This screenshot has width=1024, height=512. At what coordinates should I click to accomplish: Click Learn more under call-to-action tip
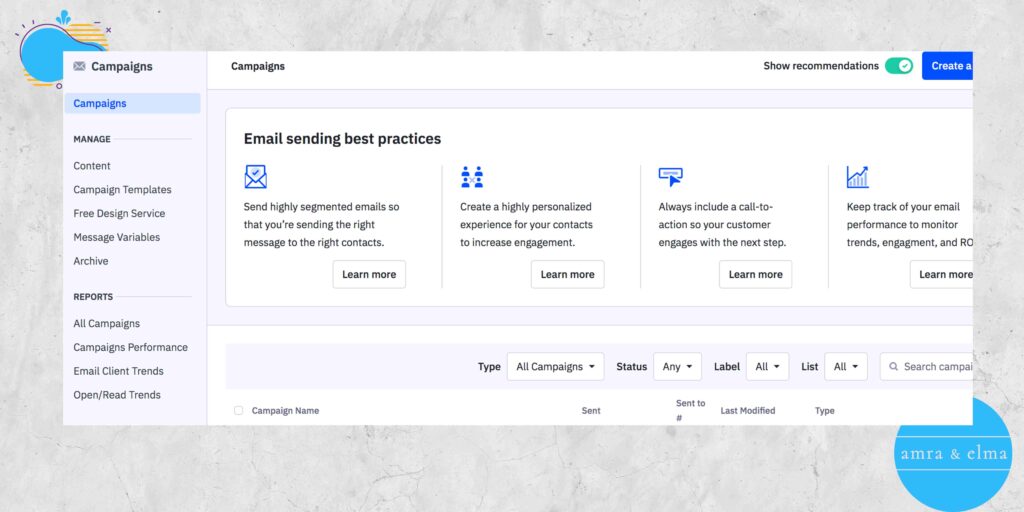click(756, 274)
